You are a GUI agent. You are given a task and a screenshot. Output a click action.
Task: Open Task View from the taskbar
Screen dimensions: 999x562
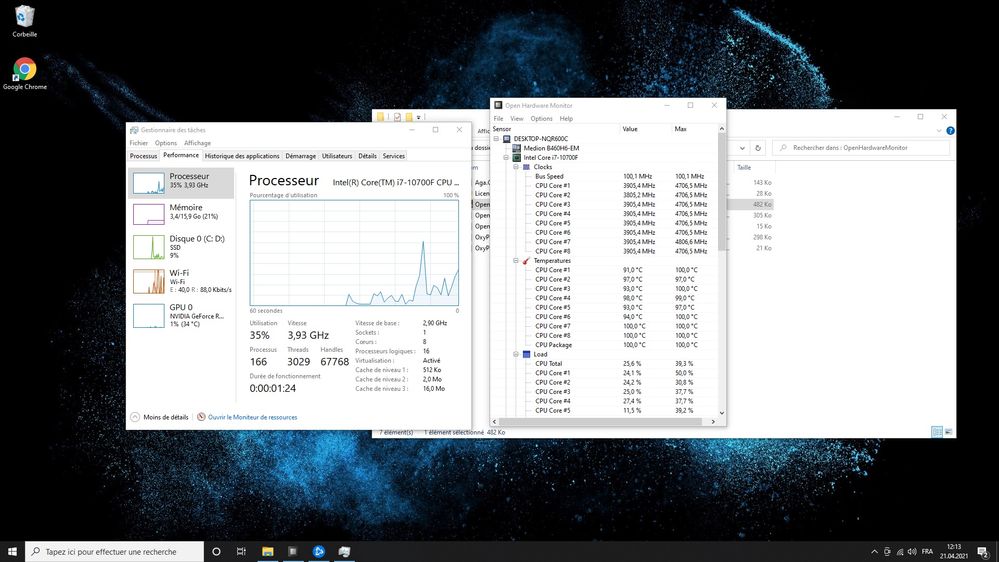(241, 551)
